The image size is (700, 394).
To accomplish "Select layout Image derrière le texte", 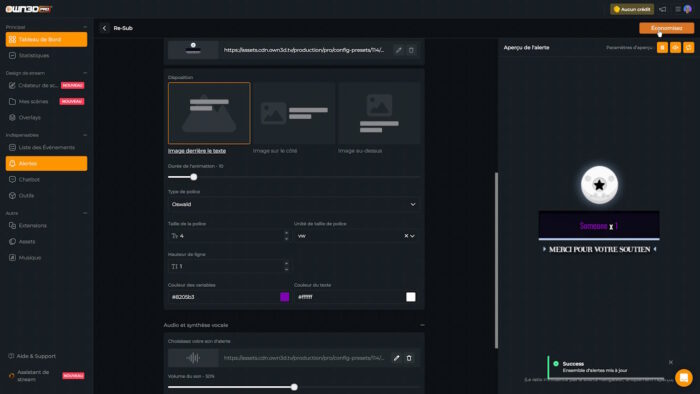I will coord(209,113).
